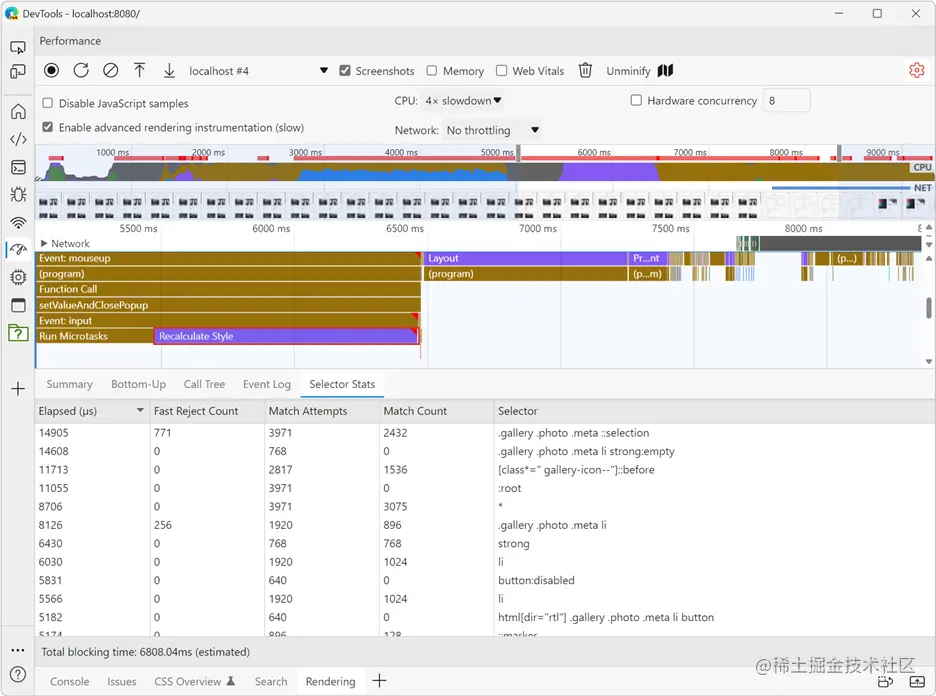The height and width of the screenshot is (696, 936).
Task: Switch to the Bottom-Up tab
Action: point(138,384)
